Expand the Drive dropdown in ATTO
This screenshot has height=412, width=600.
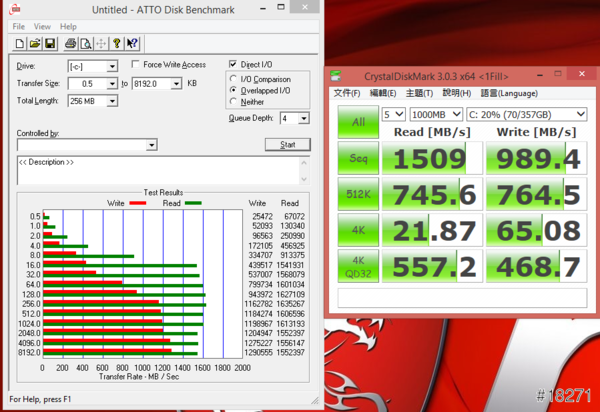point(110,66)
